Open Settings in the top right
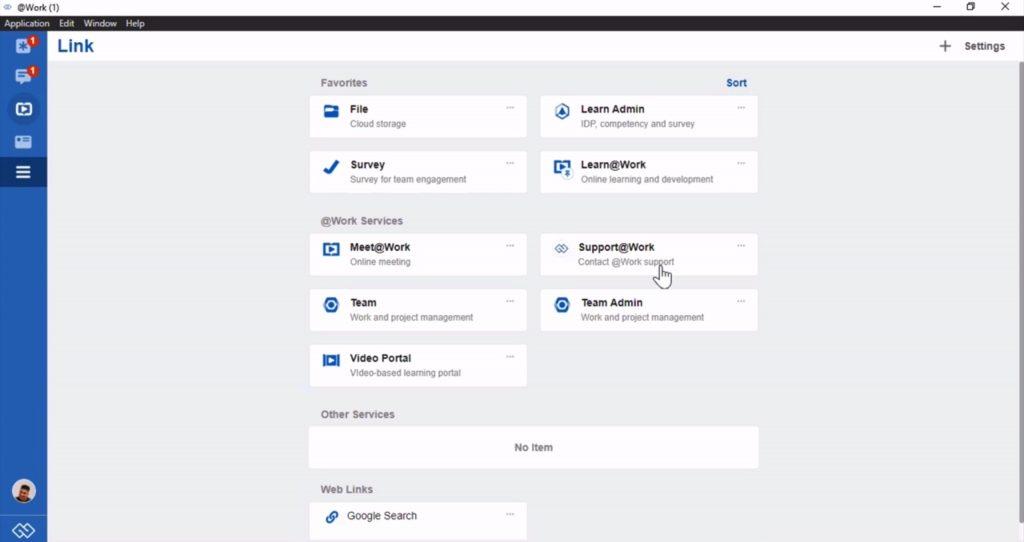Screen dimensions: 1024x542 point(984,46)
